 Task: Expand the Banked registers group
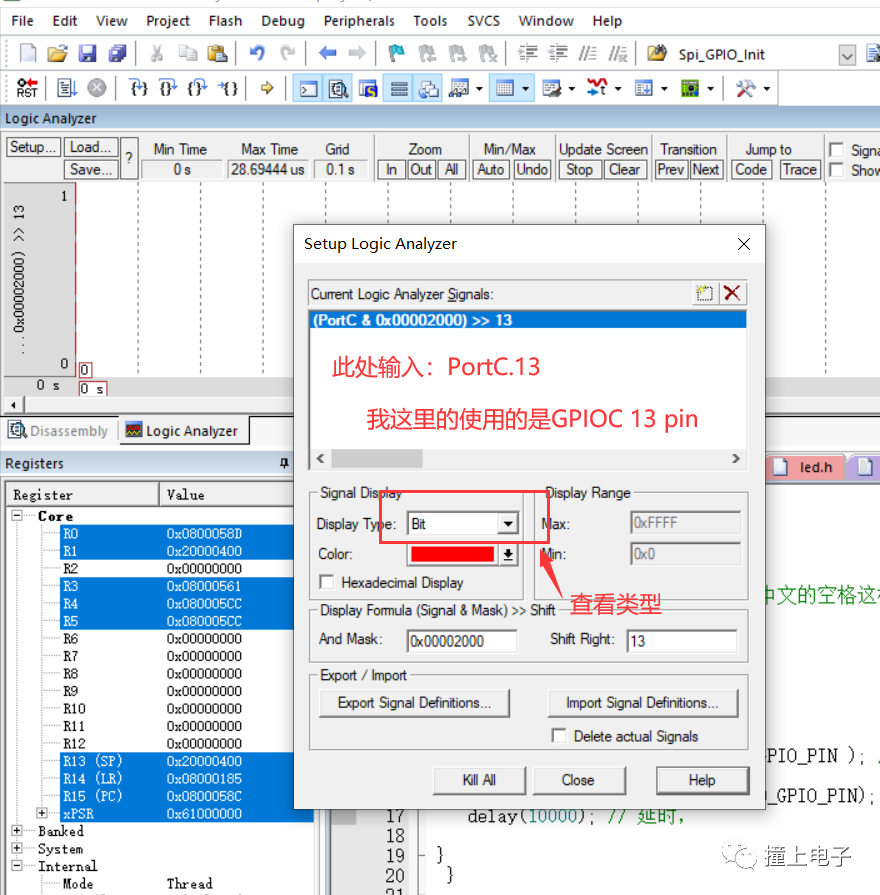click(x=14, y=830)
